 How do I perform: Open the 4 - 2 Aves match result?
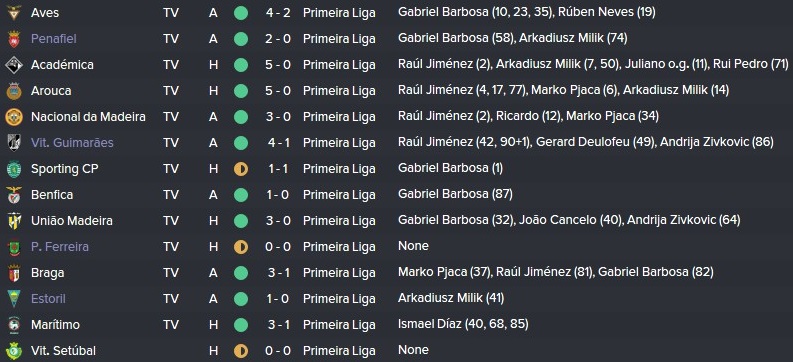(x=278, y=13)
